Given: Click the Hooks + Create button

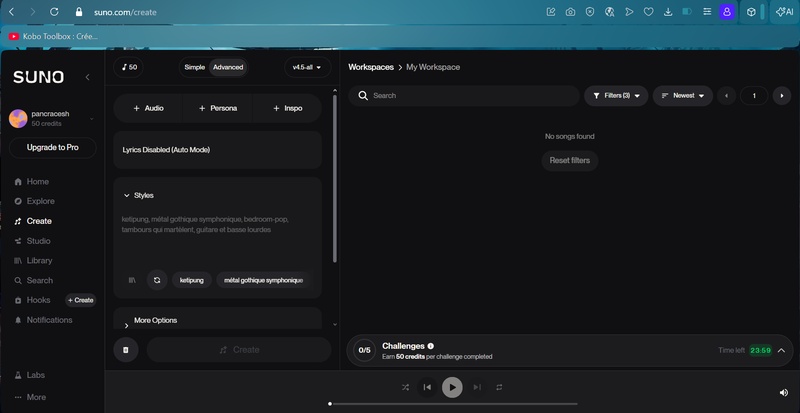Looking at the screenshot, I should (81, 300).
